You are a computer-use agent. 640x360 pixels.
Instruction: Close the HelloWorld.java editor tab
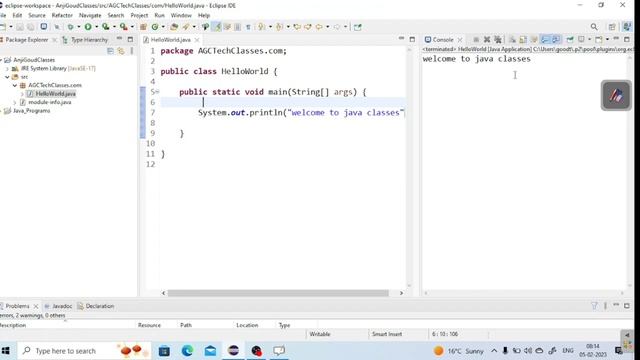tap(197, 40)
